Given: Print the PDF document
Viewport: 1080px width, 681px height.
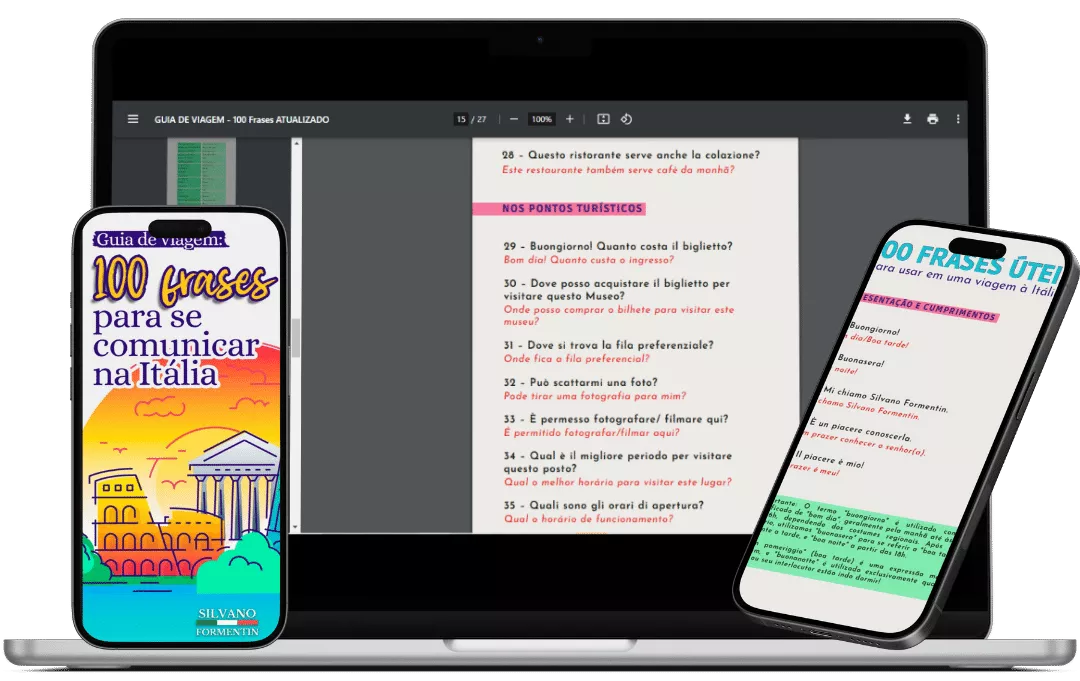Looking at the screenshot, I should click(932, 119).
